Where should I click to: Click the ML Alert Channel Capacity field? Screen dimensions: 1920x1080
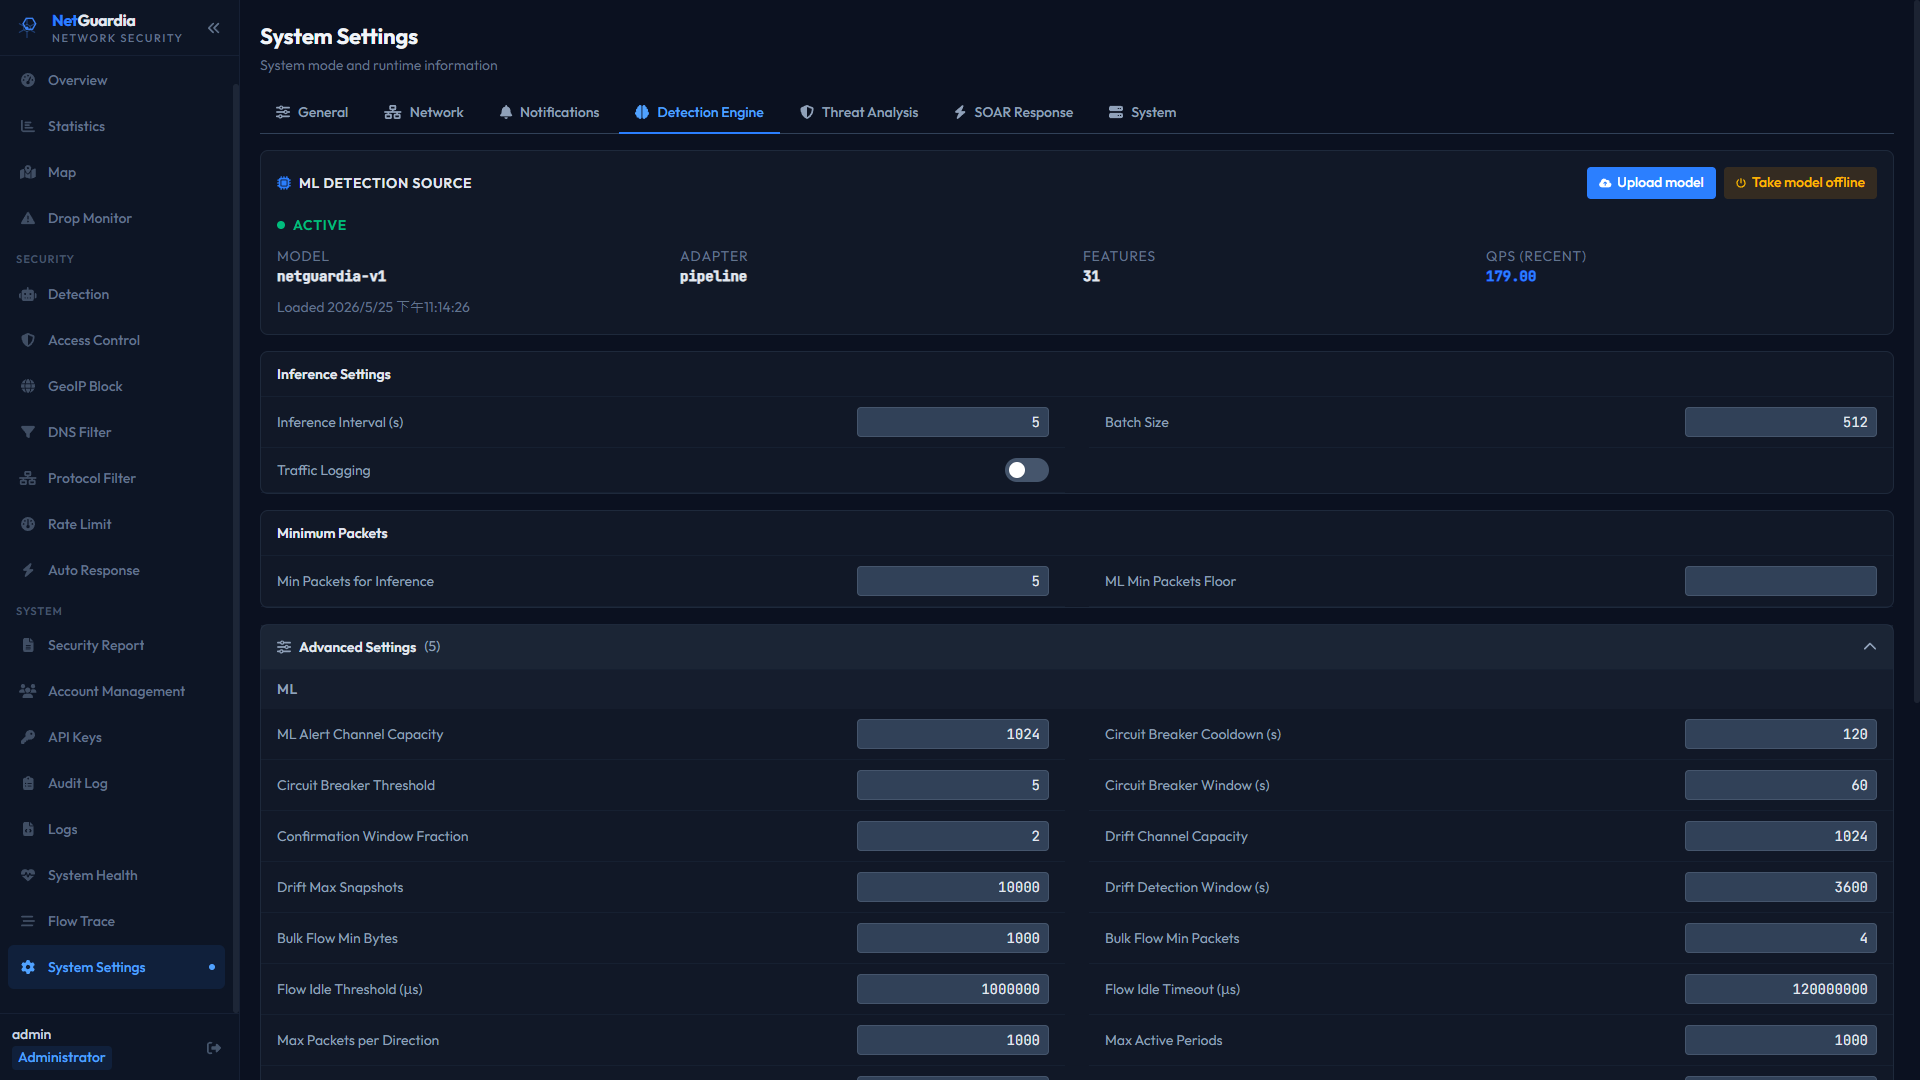point(953,734)
